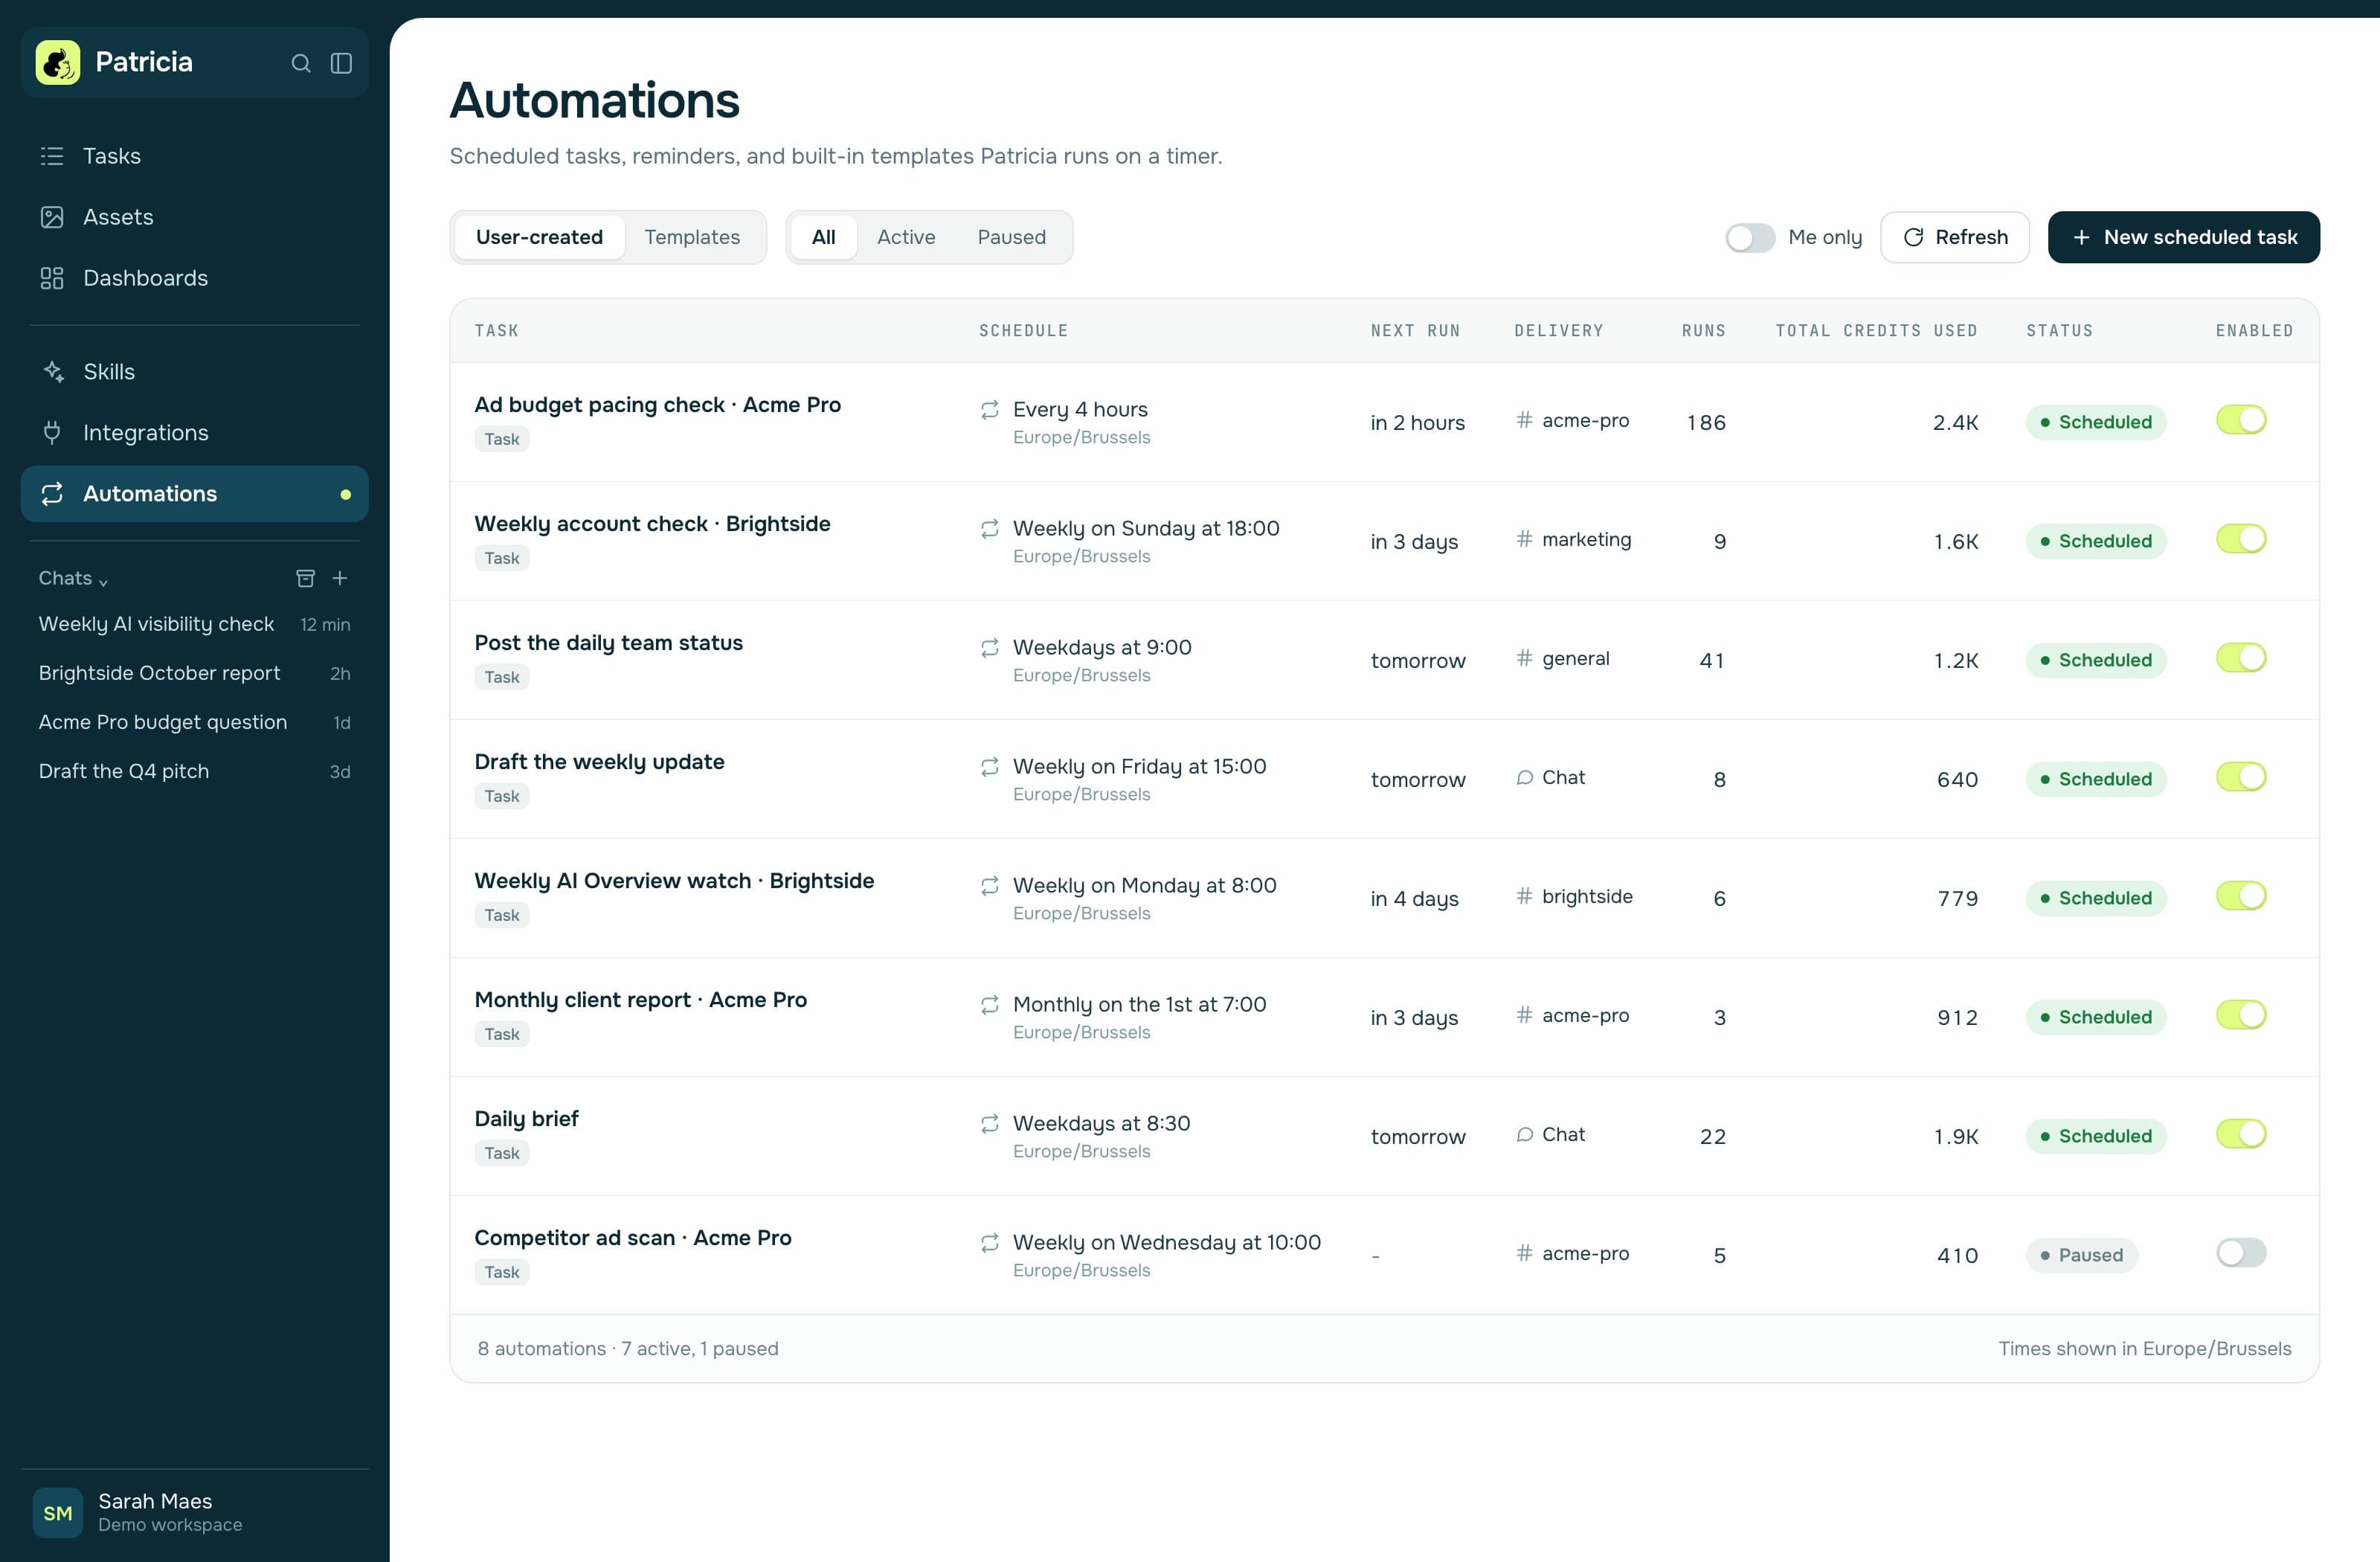The height and width of the screenshot is (1562, 2380).
Task: Click the chat bubble icon in Draft the weekly update row
Action: (1524, 778)
